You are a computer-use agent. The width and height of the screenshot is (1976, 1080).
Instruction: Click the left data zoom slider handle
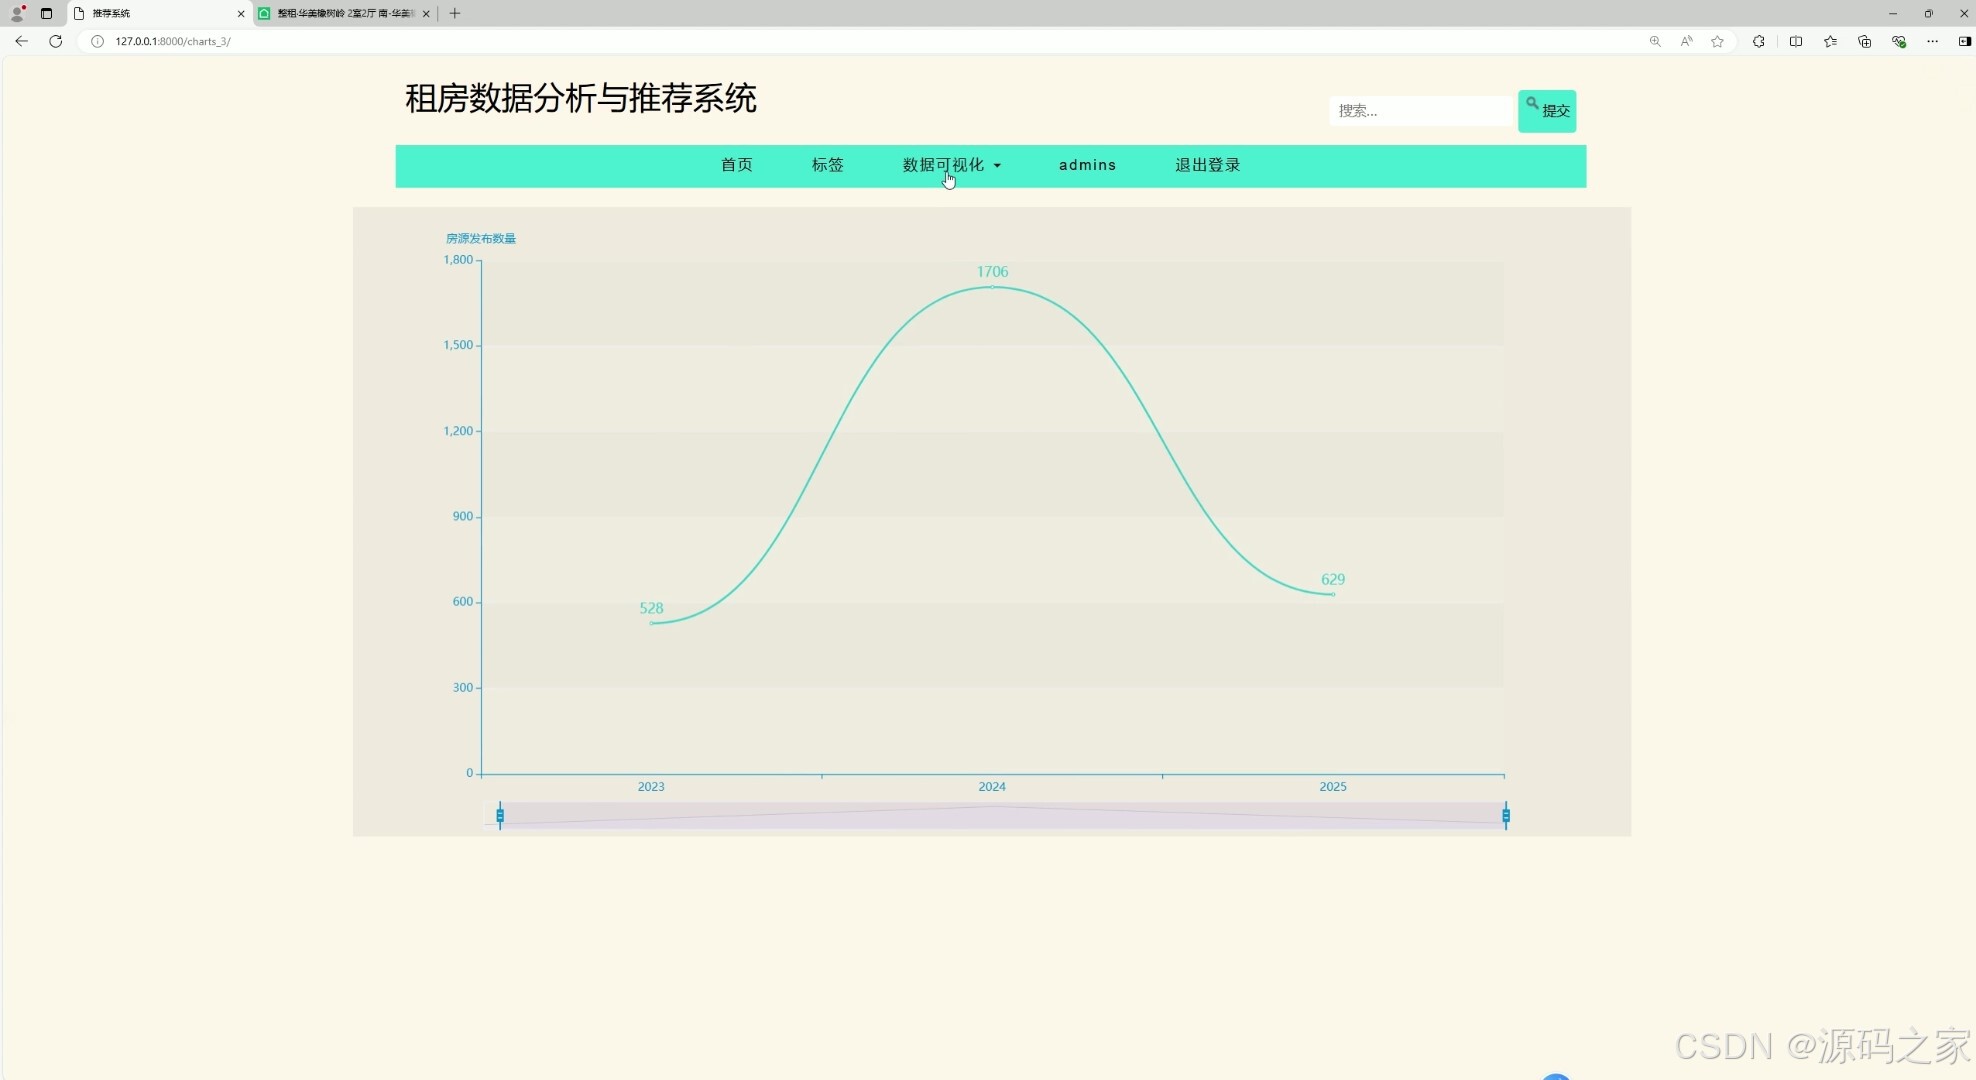click(x=500, y=816)
